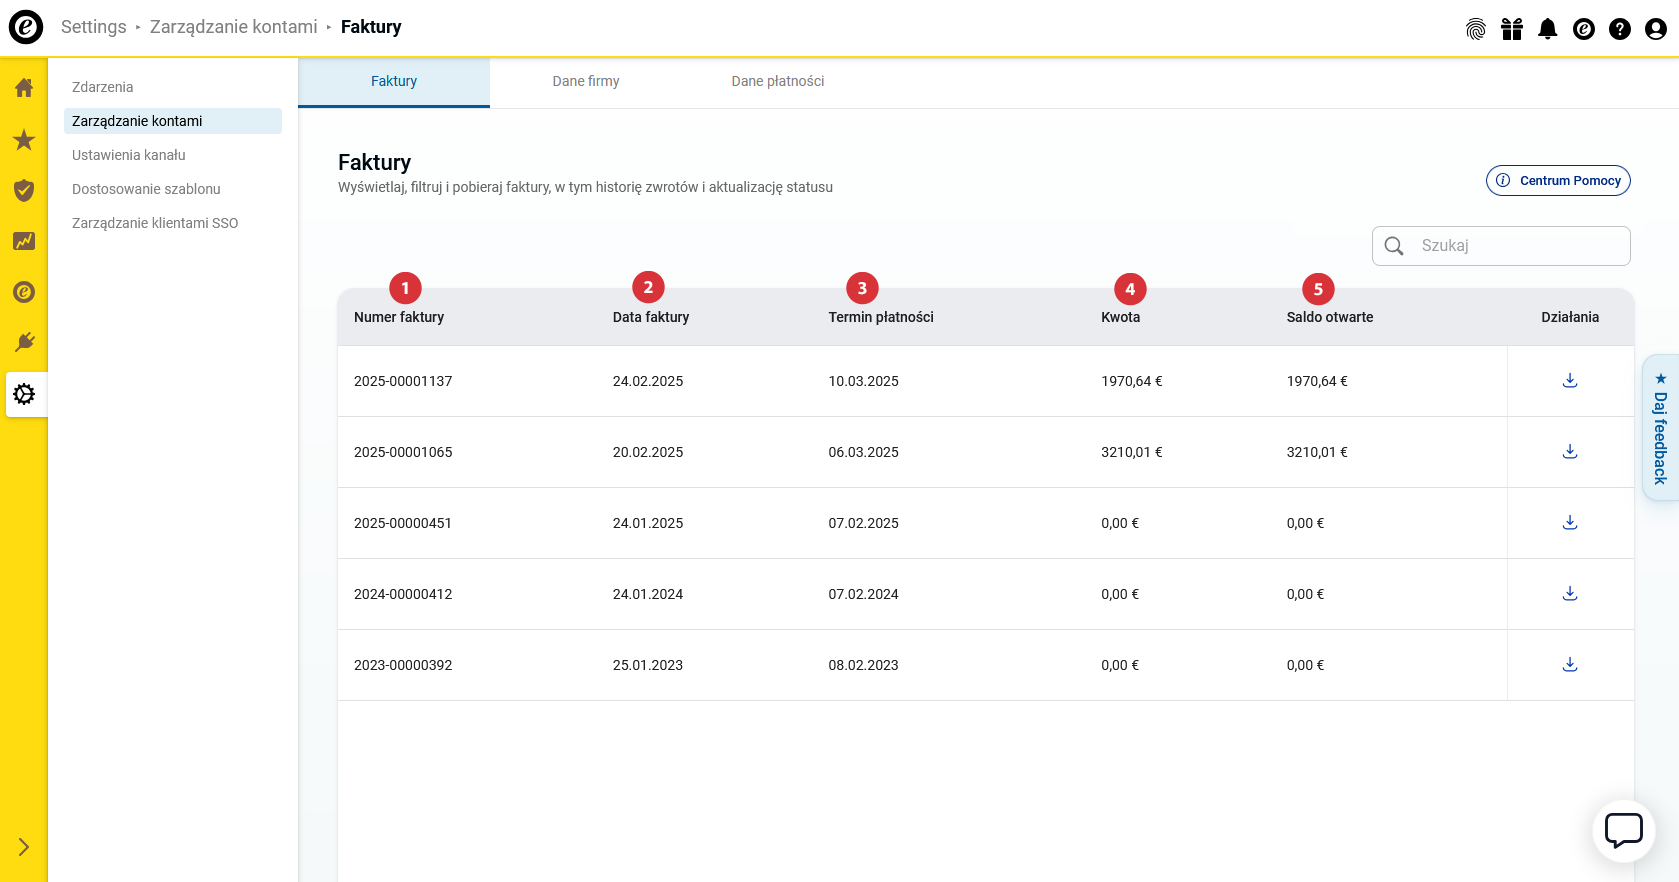Switch to the Dane płatności tab

pos(777,81)
